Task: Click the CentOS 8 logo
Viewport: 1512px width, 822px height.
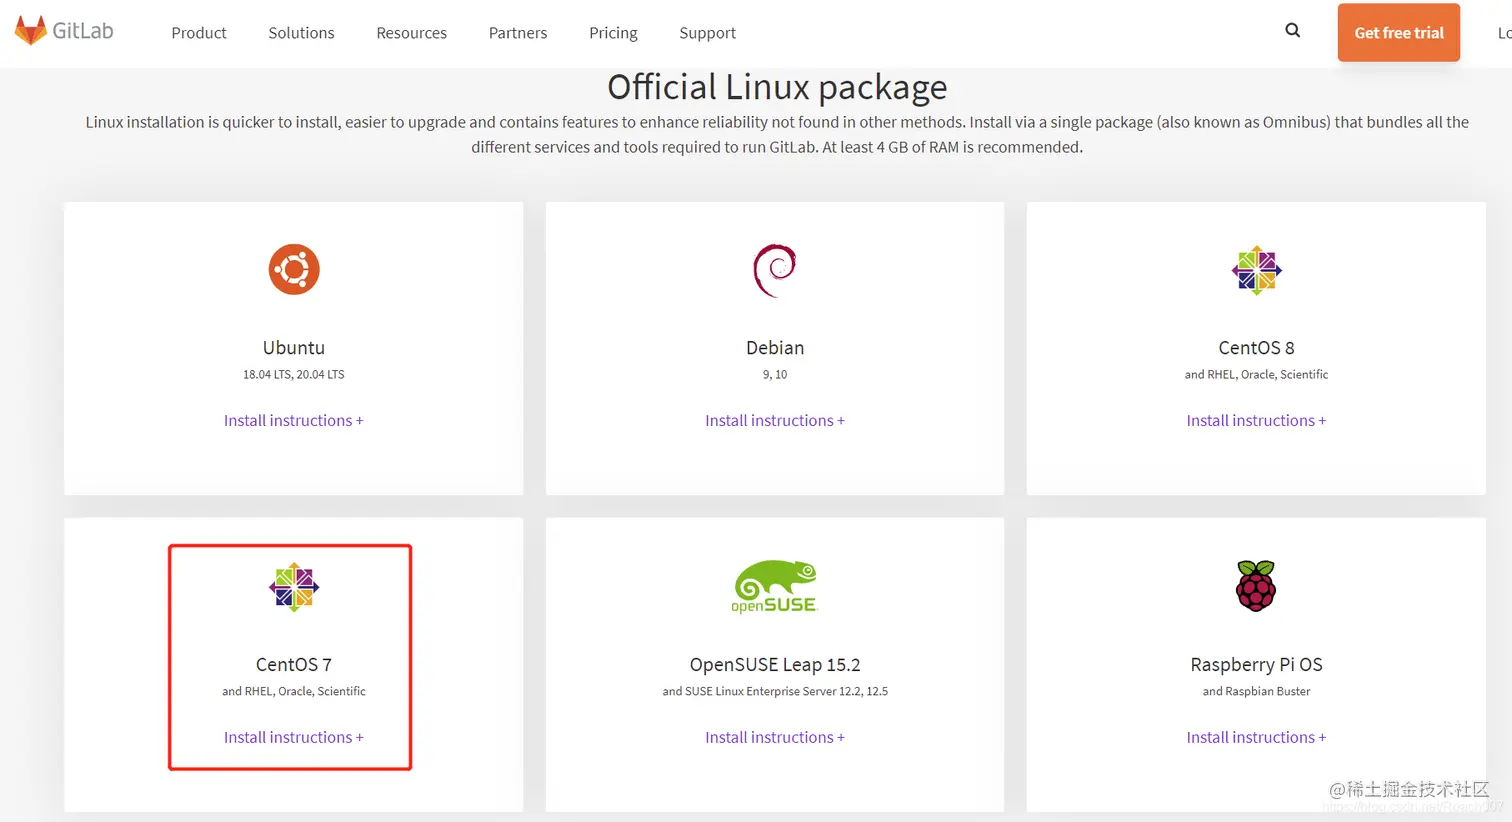Action: [1257, 270]
